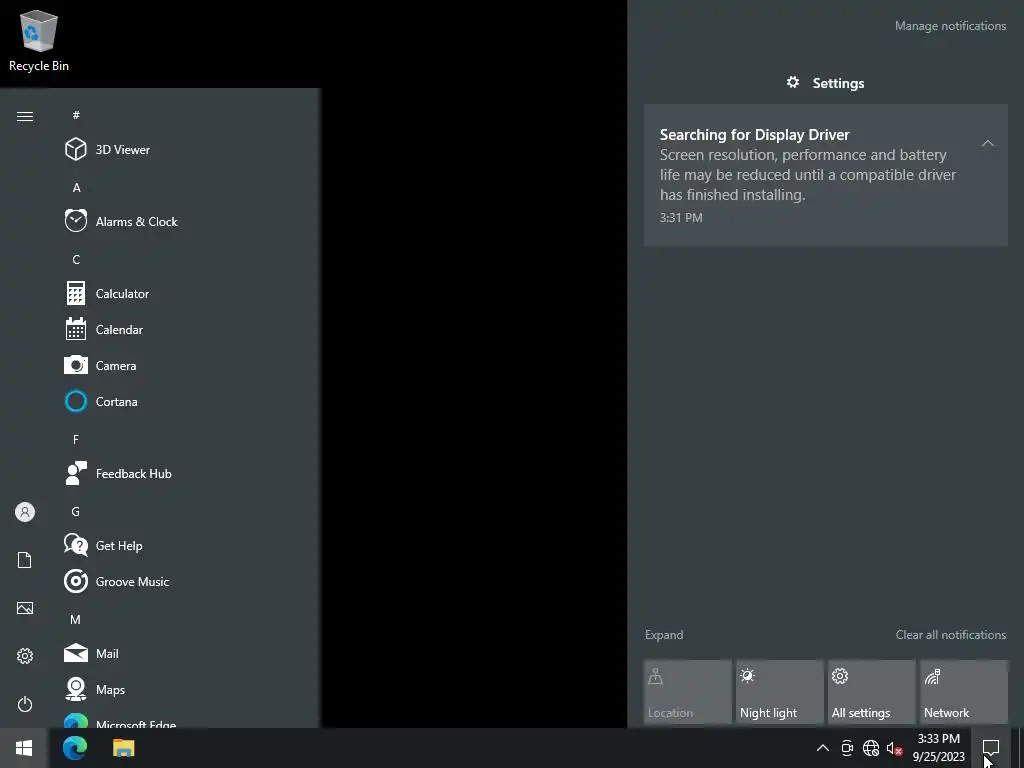Open All settings quick action

[872, 692]
